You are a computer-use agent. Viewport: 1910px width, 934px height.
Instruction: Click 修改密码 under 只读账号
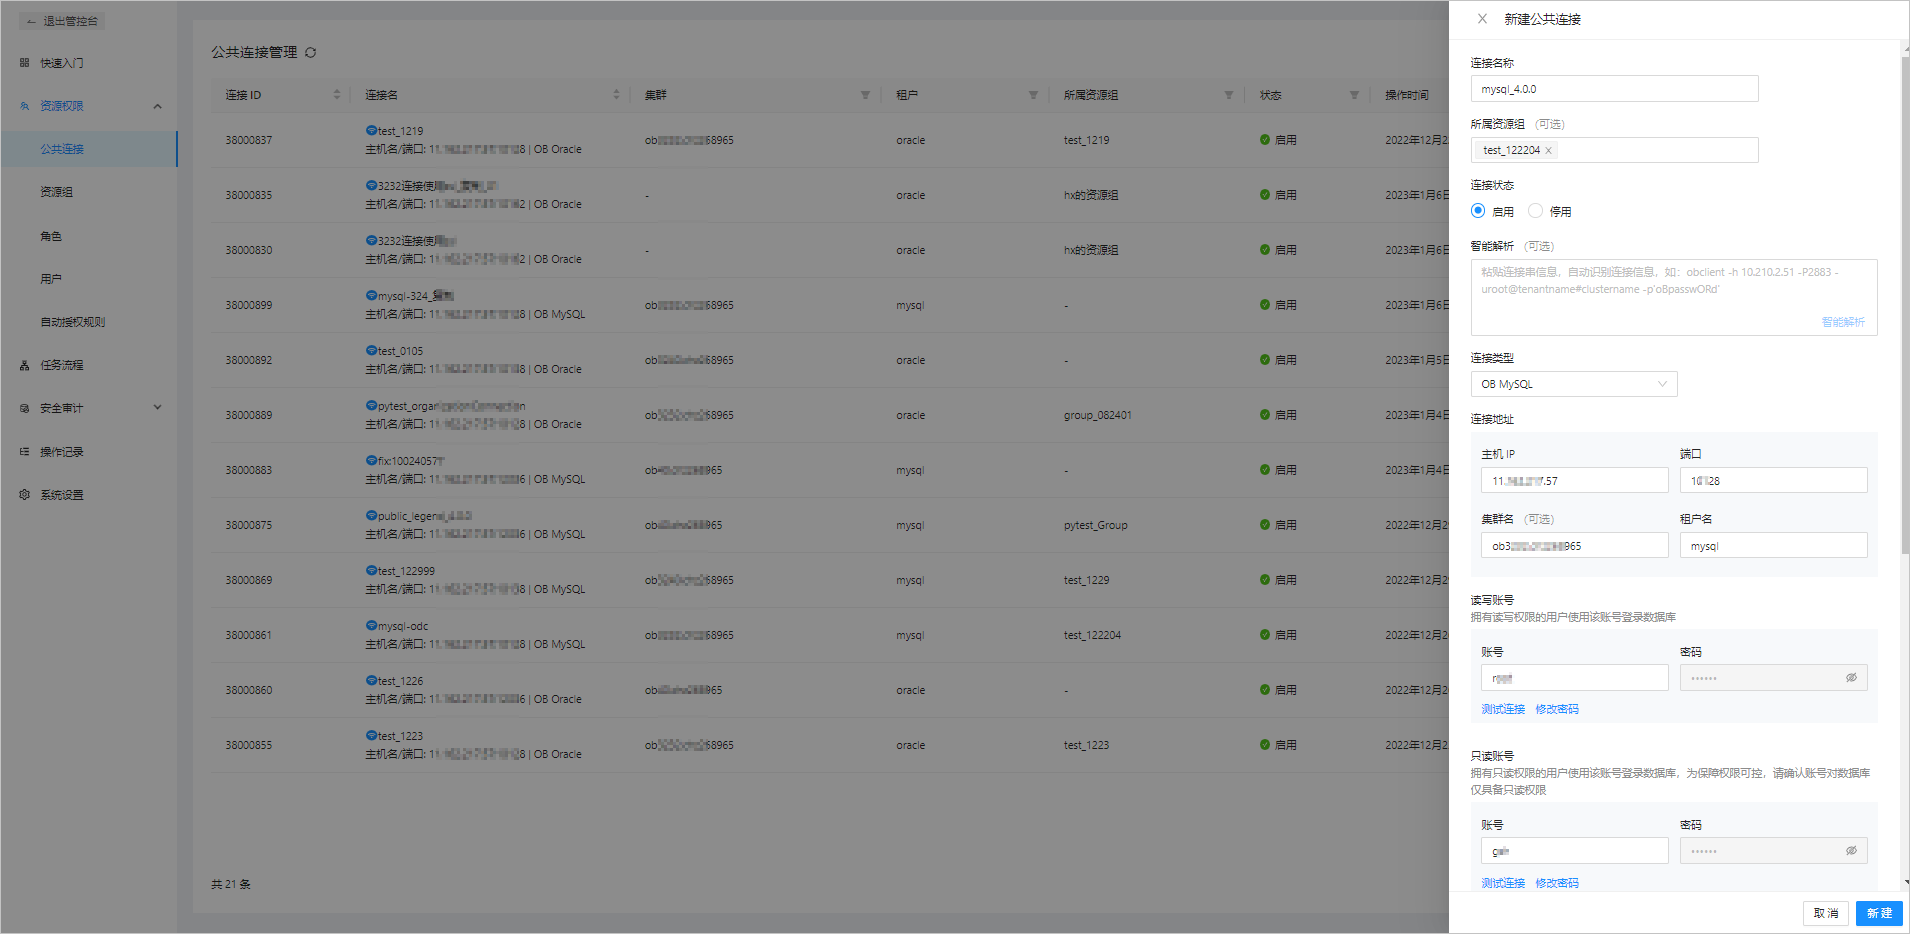[1557, 883]
